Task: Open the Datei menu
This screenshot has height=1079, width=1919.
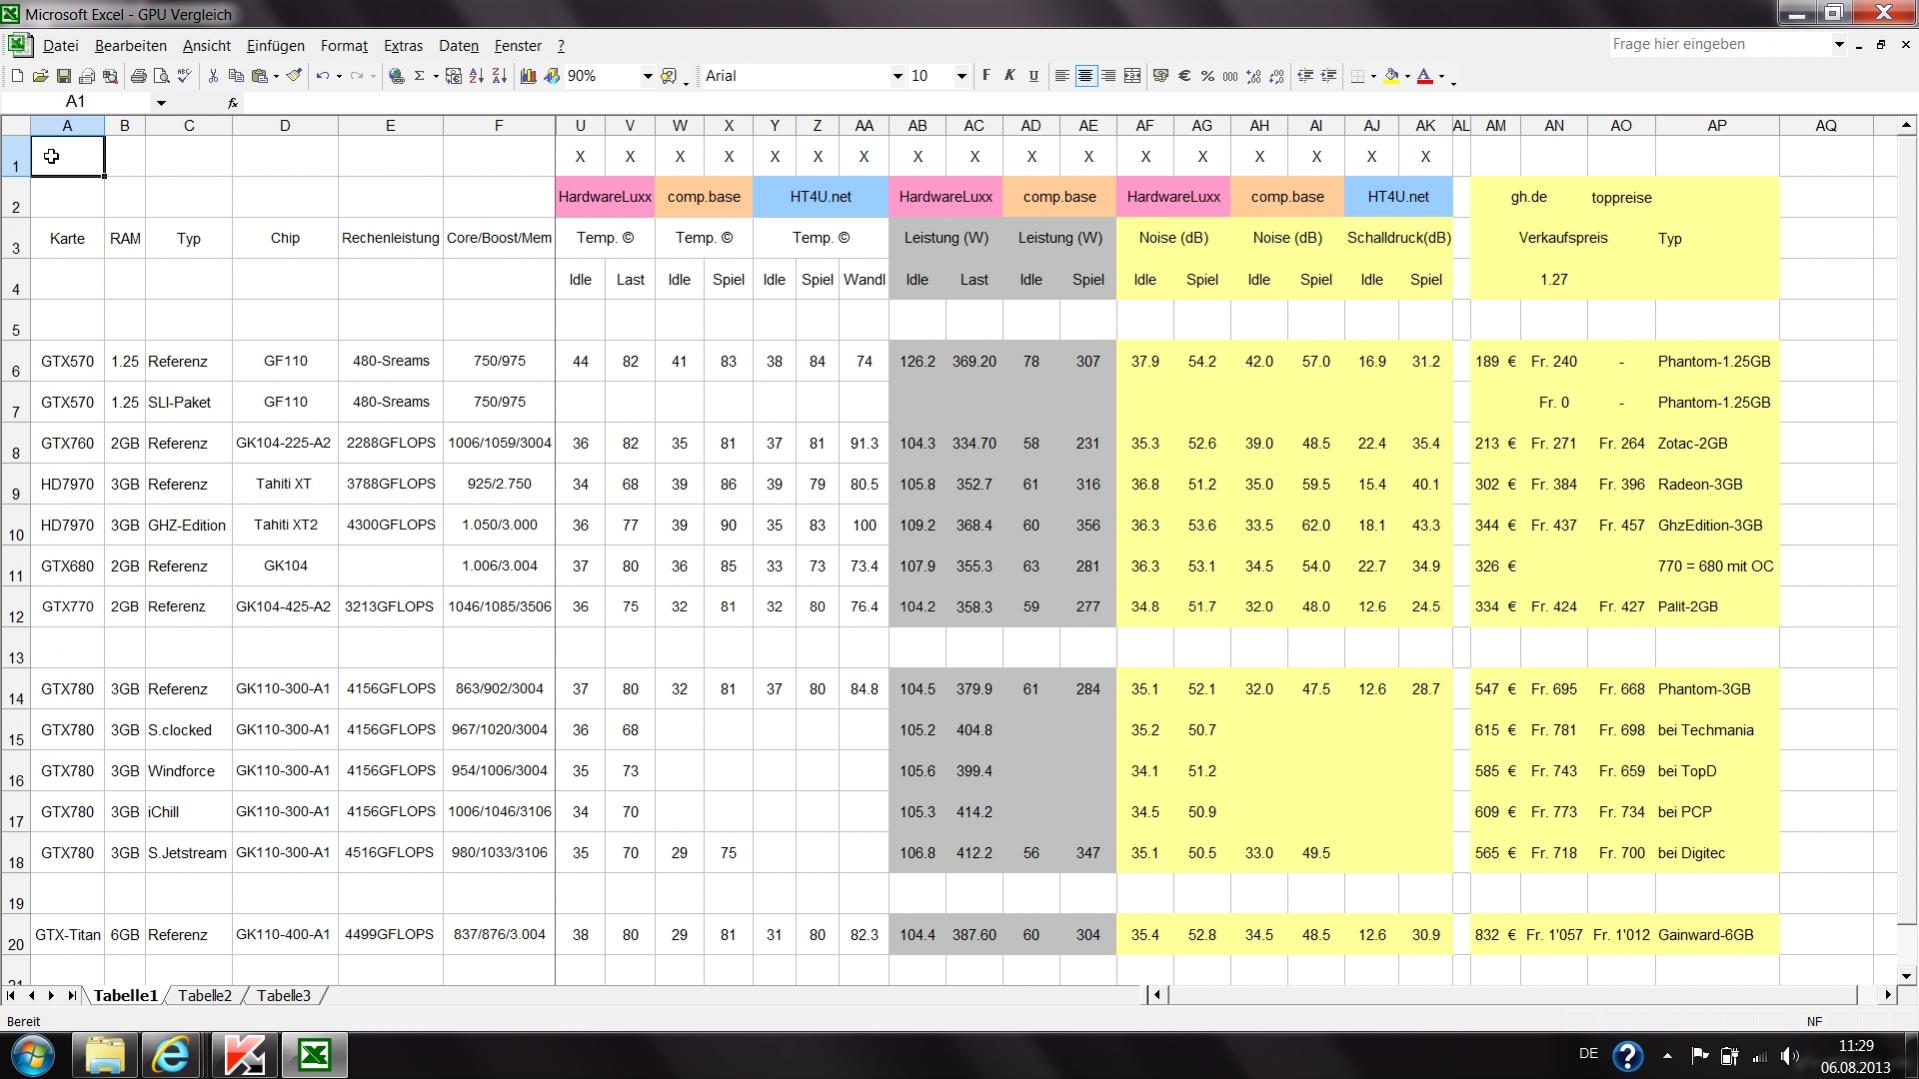Action: 60,46
